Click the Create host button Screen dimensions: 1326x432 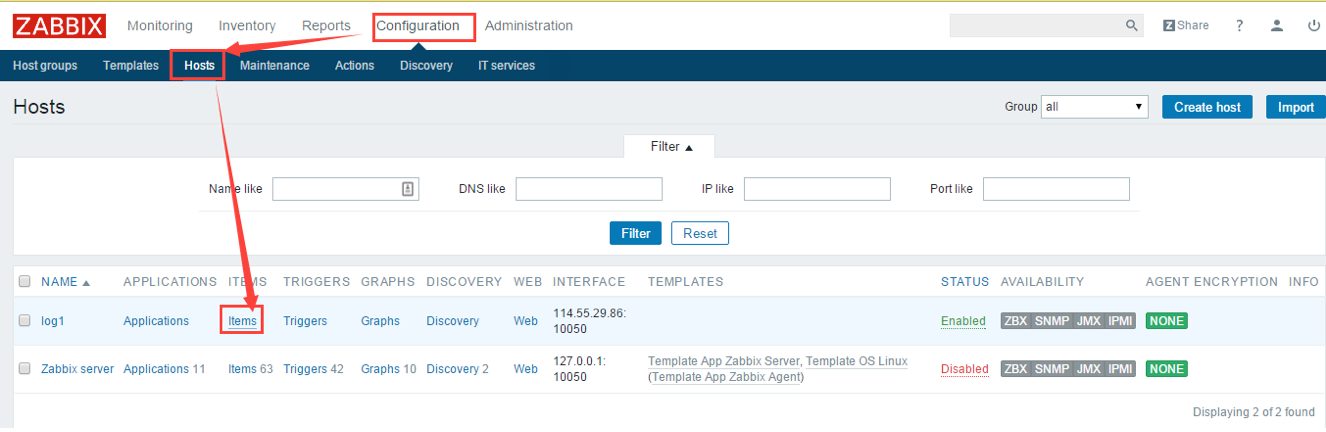1207,107
